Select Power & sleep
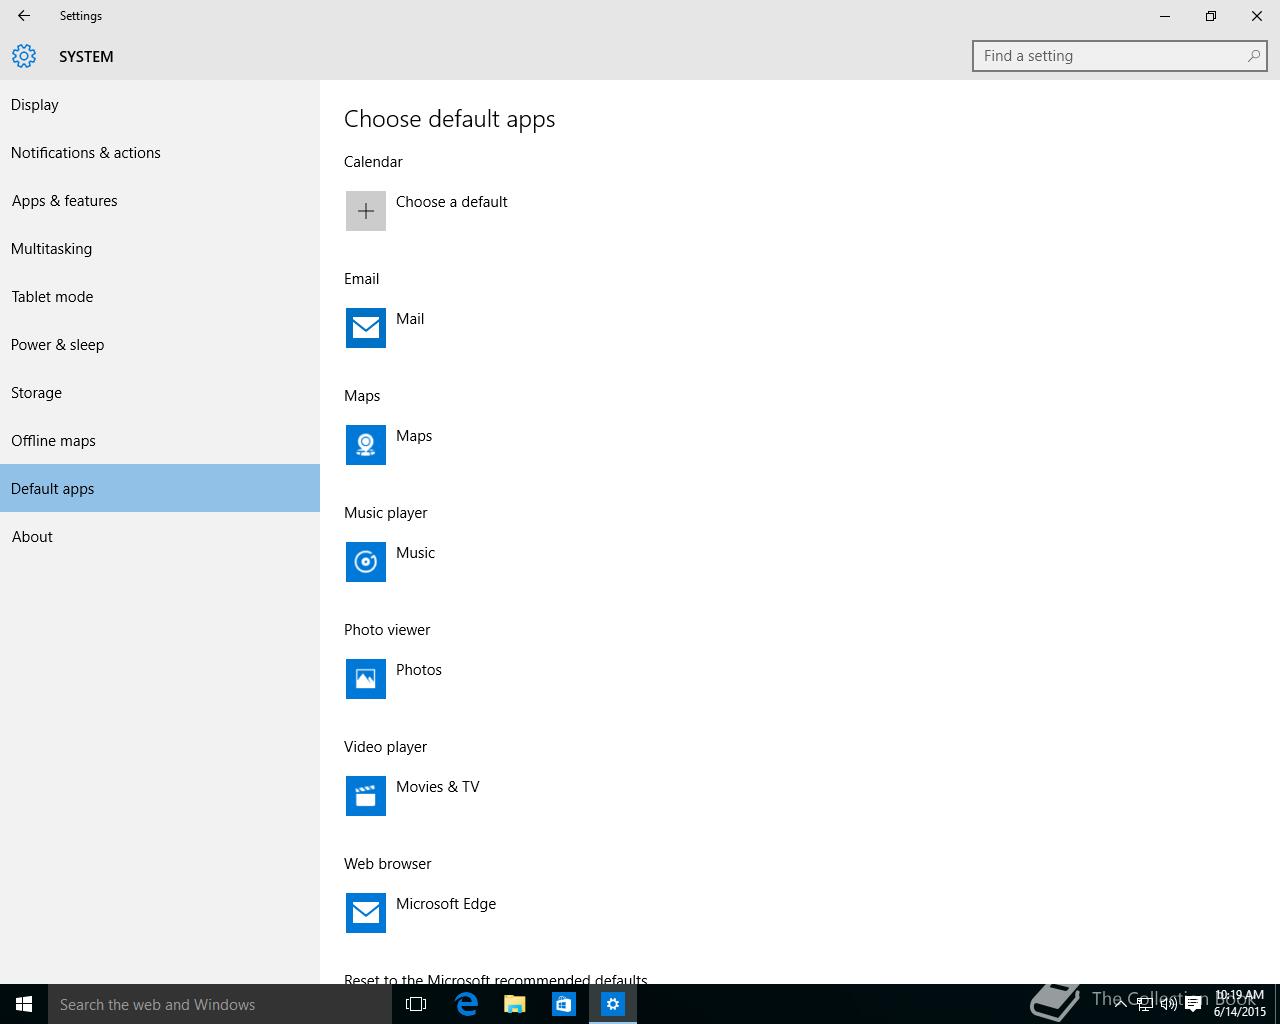 pos(160,345)
